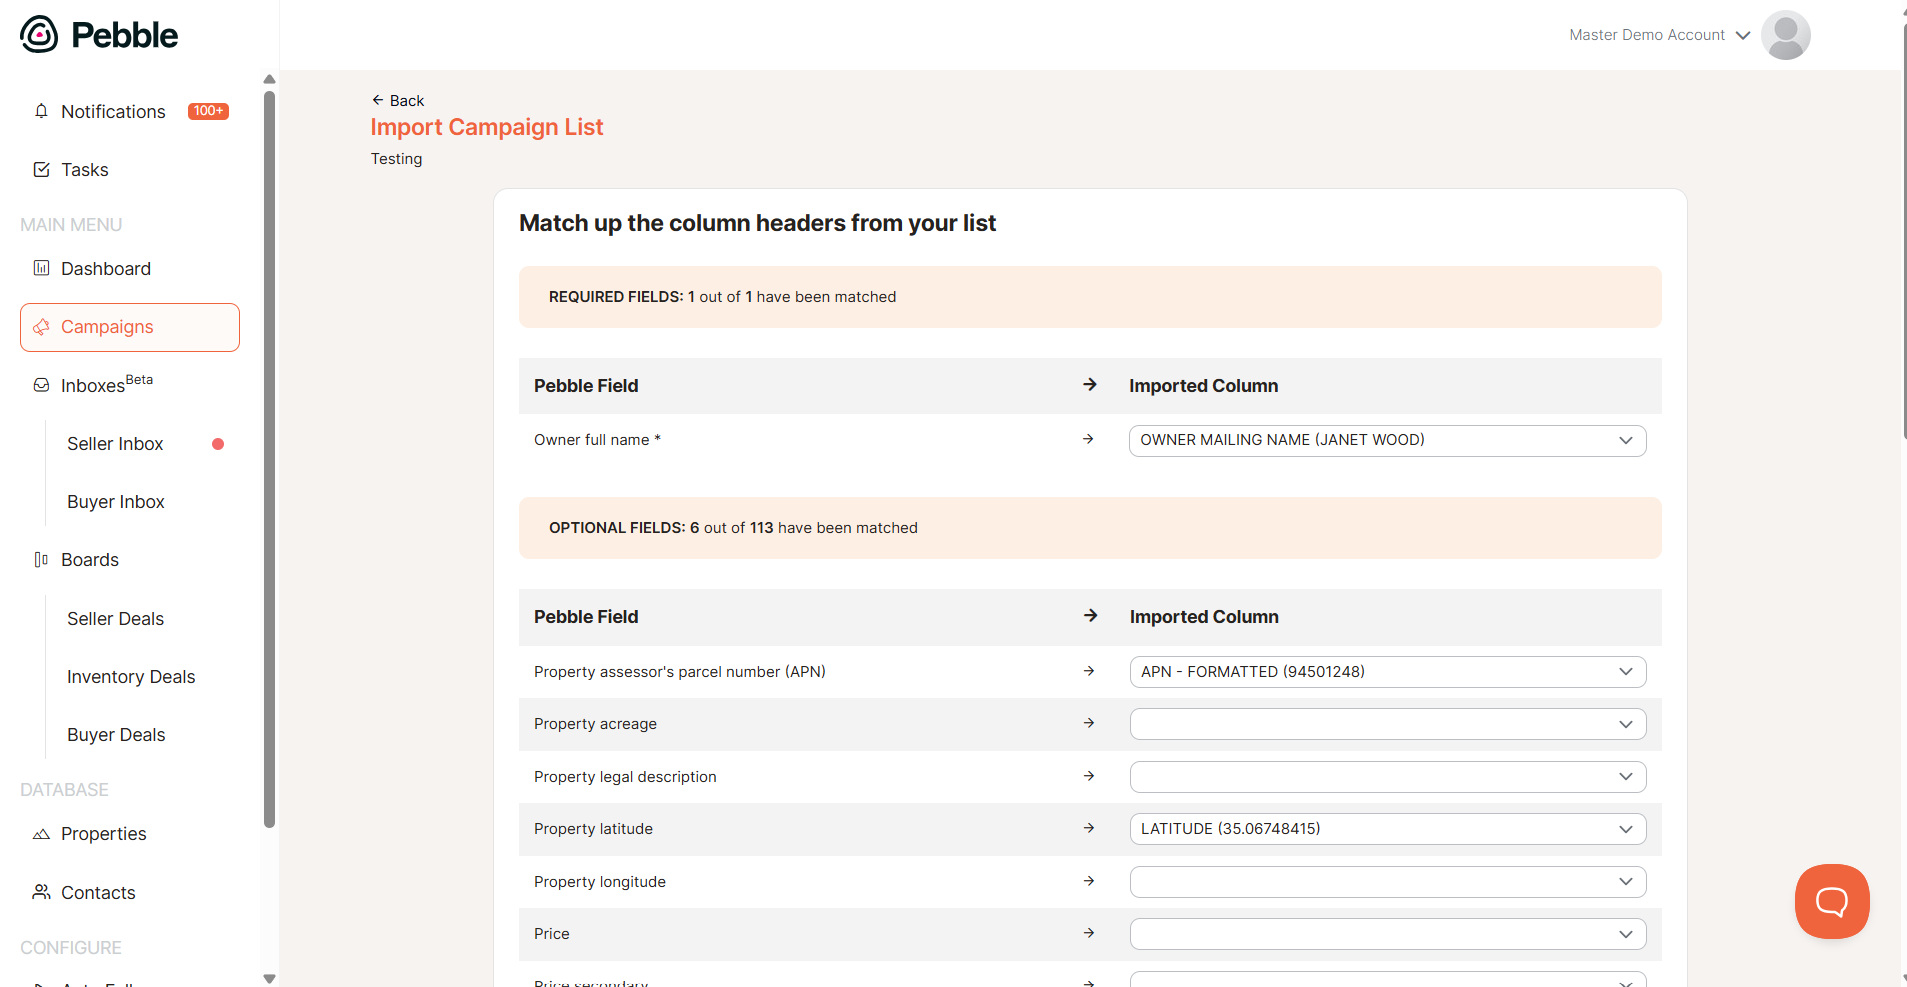1907x987 pixels.
Task: Click Property longitude label
Action: tap(600, 882)
